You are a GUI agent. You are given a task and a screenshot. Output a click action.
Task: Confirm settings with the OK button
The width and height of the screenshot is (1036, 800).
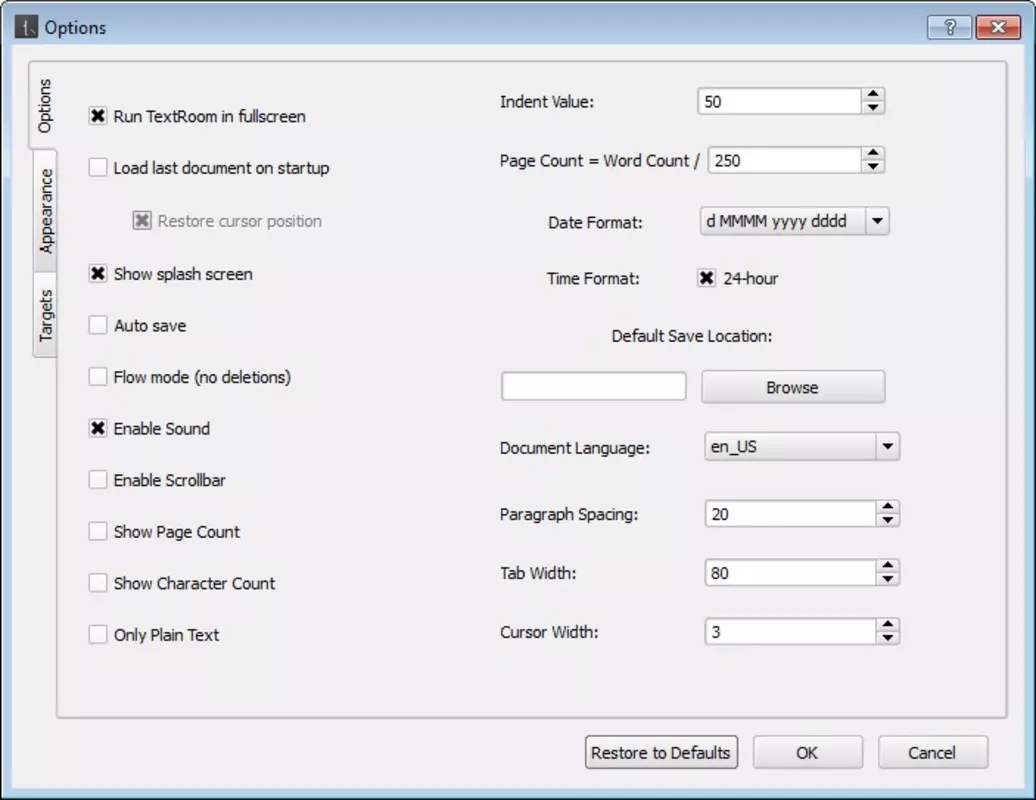(x=807, y=752)
